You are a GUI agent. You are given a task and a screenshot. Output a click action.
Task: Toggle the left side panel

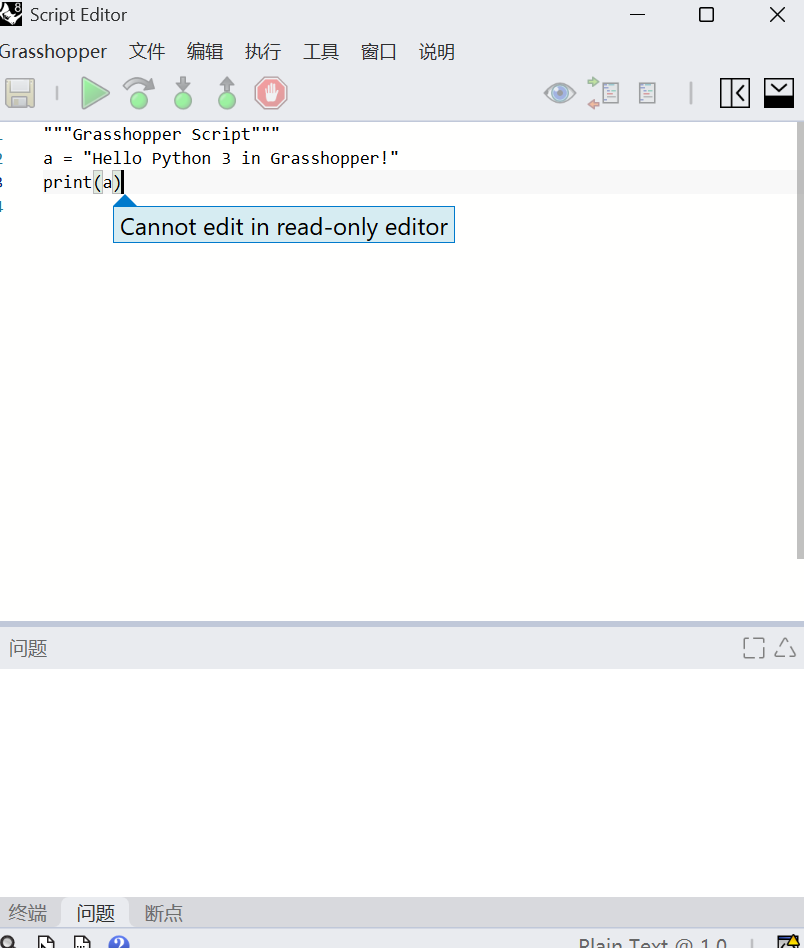tap(735, 94)
